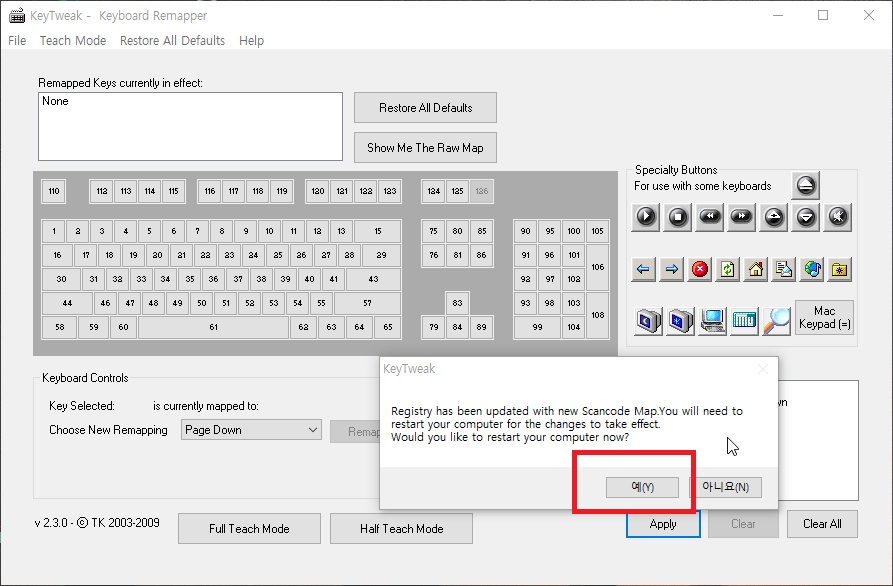The image size is (893, 586).
Task: Click 아니요(N) to decline the restart
Action: (725, 487)
